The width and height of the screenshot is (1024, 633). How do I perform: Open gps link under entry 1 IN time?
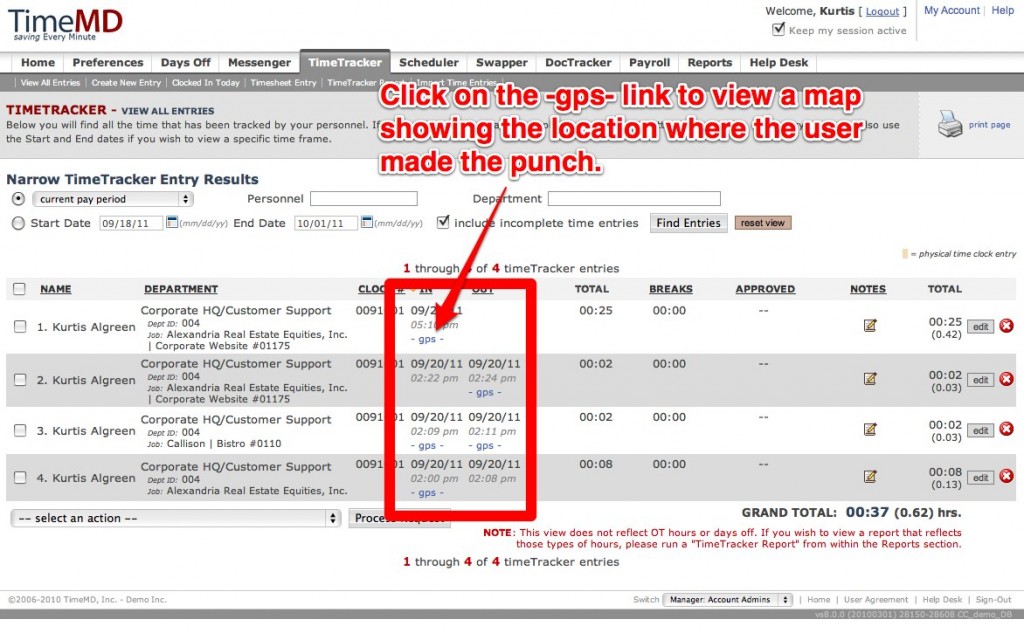[x=427, y=339]
